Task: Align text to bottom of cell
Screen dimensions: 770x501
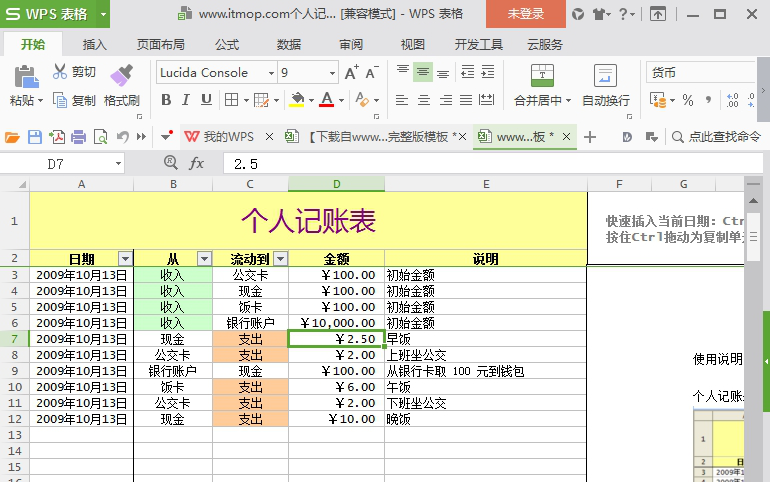Action: tap(443, 74)
